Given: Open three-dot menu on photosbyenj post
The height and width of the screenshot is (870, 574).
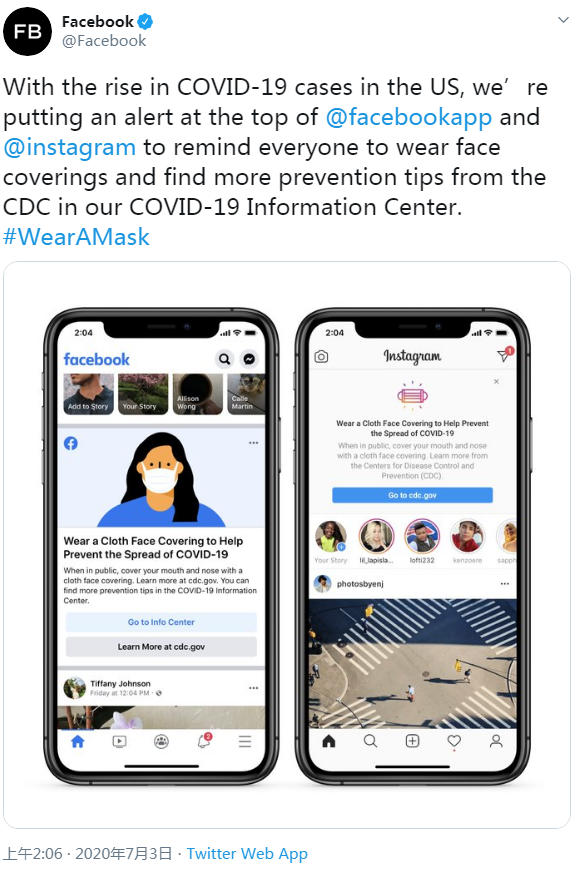Looking at the screenshot, I should click(x=505, y=584).
